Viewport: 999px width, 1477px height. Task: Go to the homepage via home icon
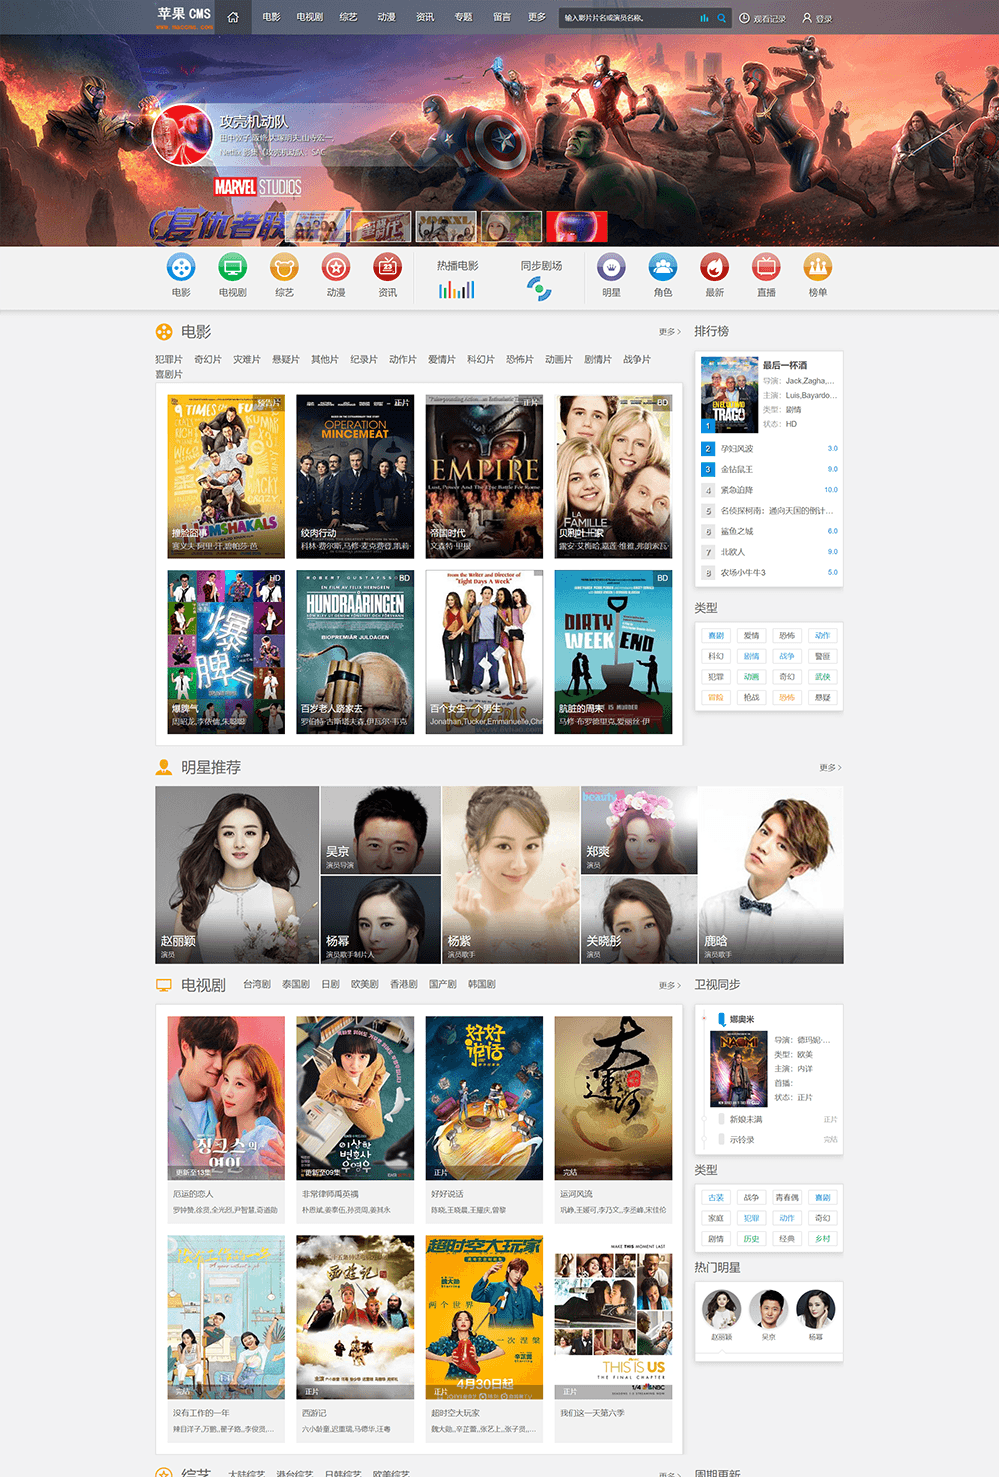pyautogui.click(x=233, y=17)
